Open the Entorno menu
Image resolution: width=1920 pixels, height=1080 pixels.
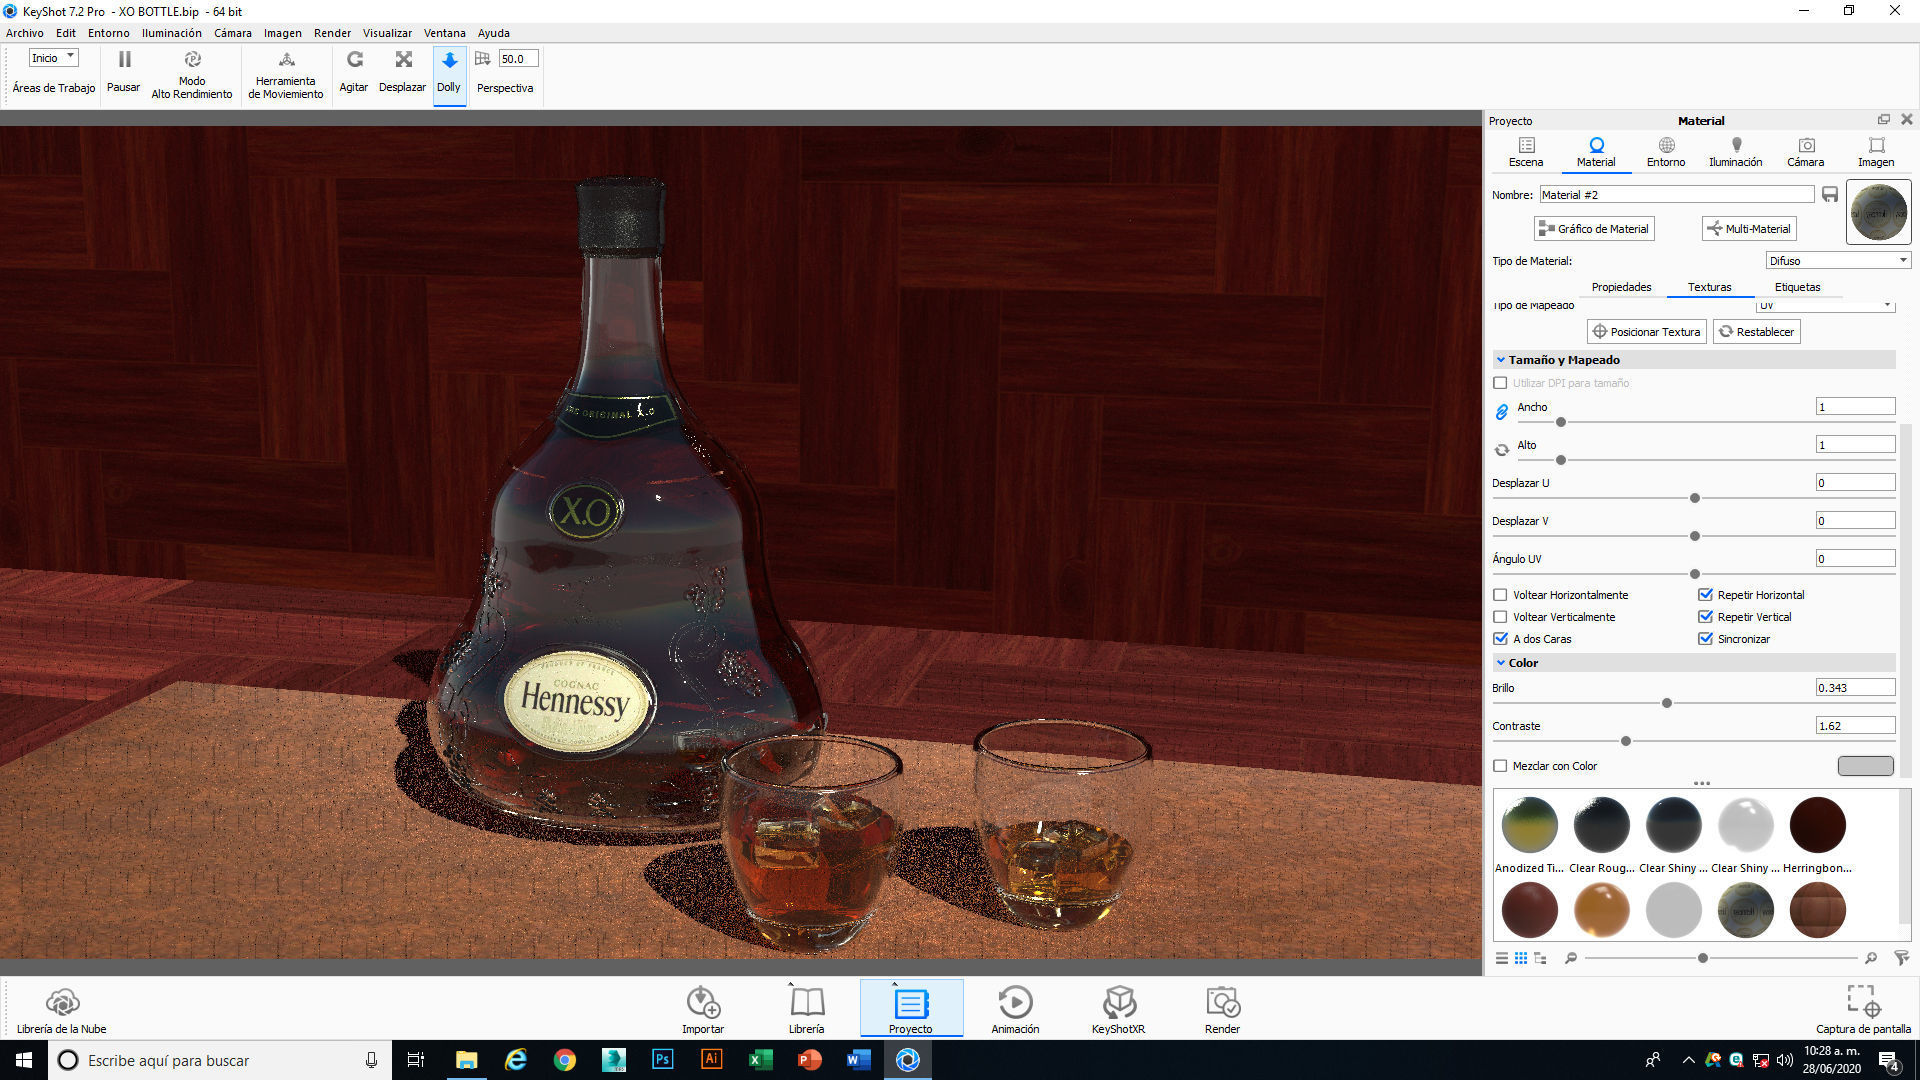point(108,33)
